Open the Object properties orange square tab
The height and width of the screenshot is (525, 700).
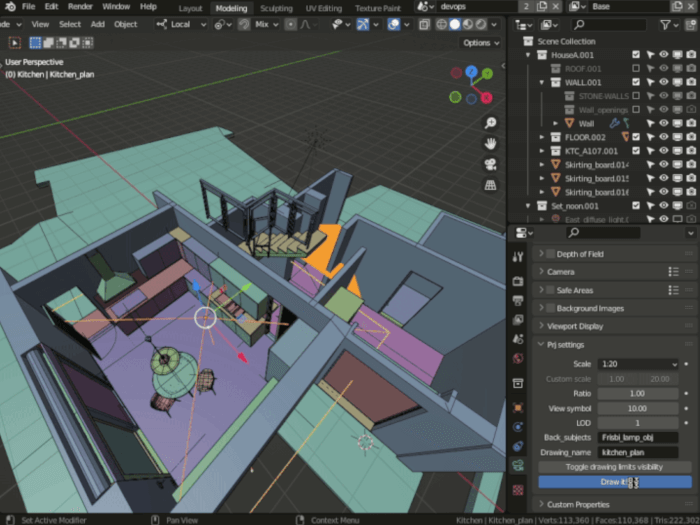coord(518,408)
